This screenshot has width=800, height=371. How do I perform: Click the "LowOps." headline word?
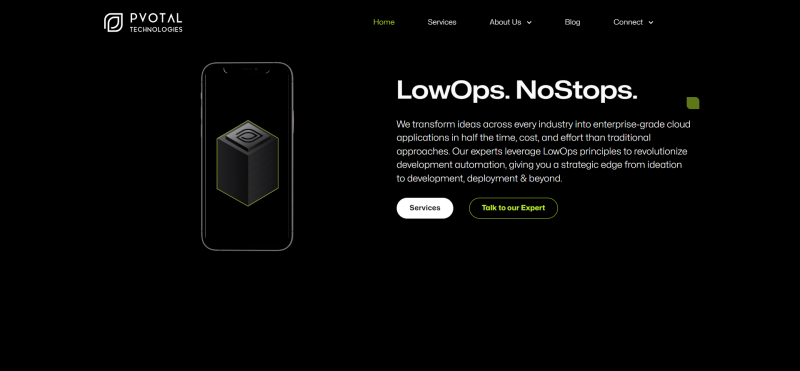coord(453,91)
